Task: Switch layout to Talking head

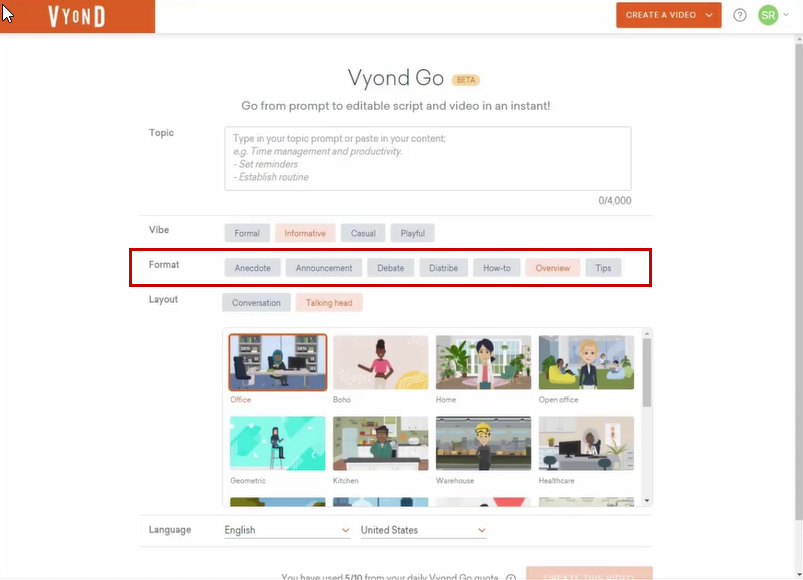Action: [329, 303]
